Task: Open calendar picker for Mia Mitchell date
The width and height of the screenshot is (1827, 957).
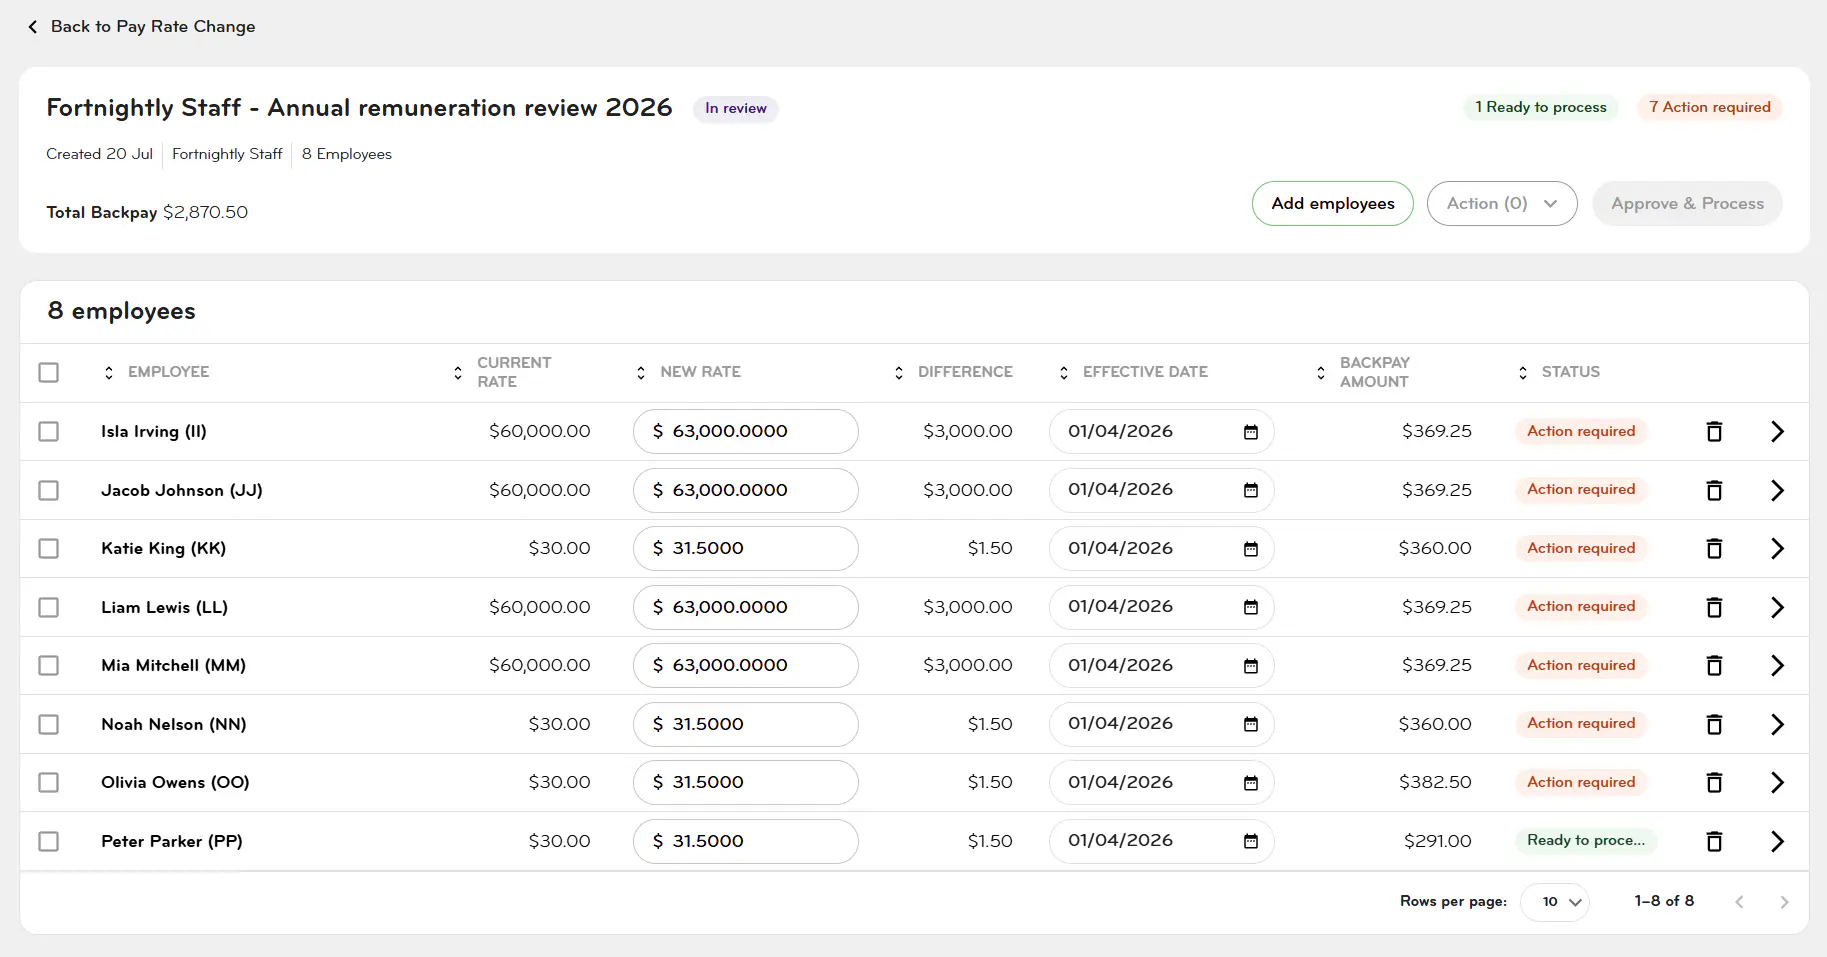Action: click(1250, 666)
